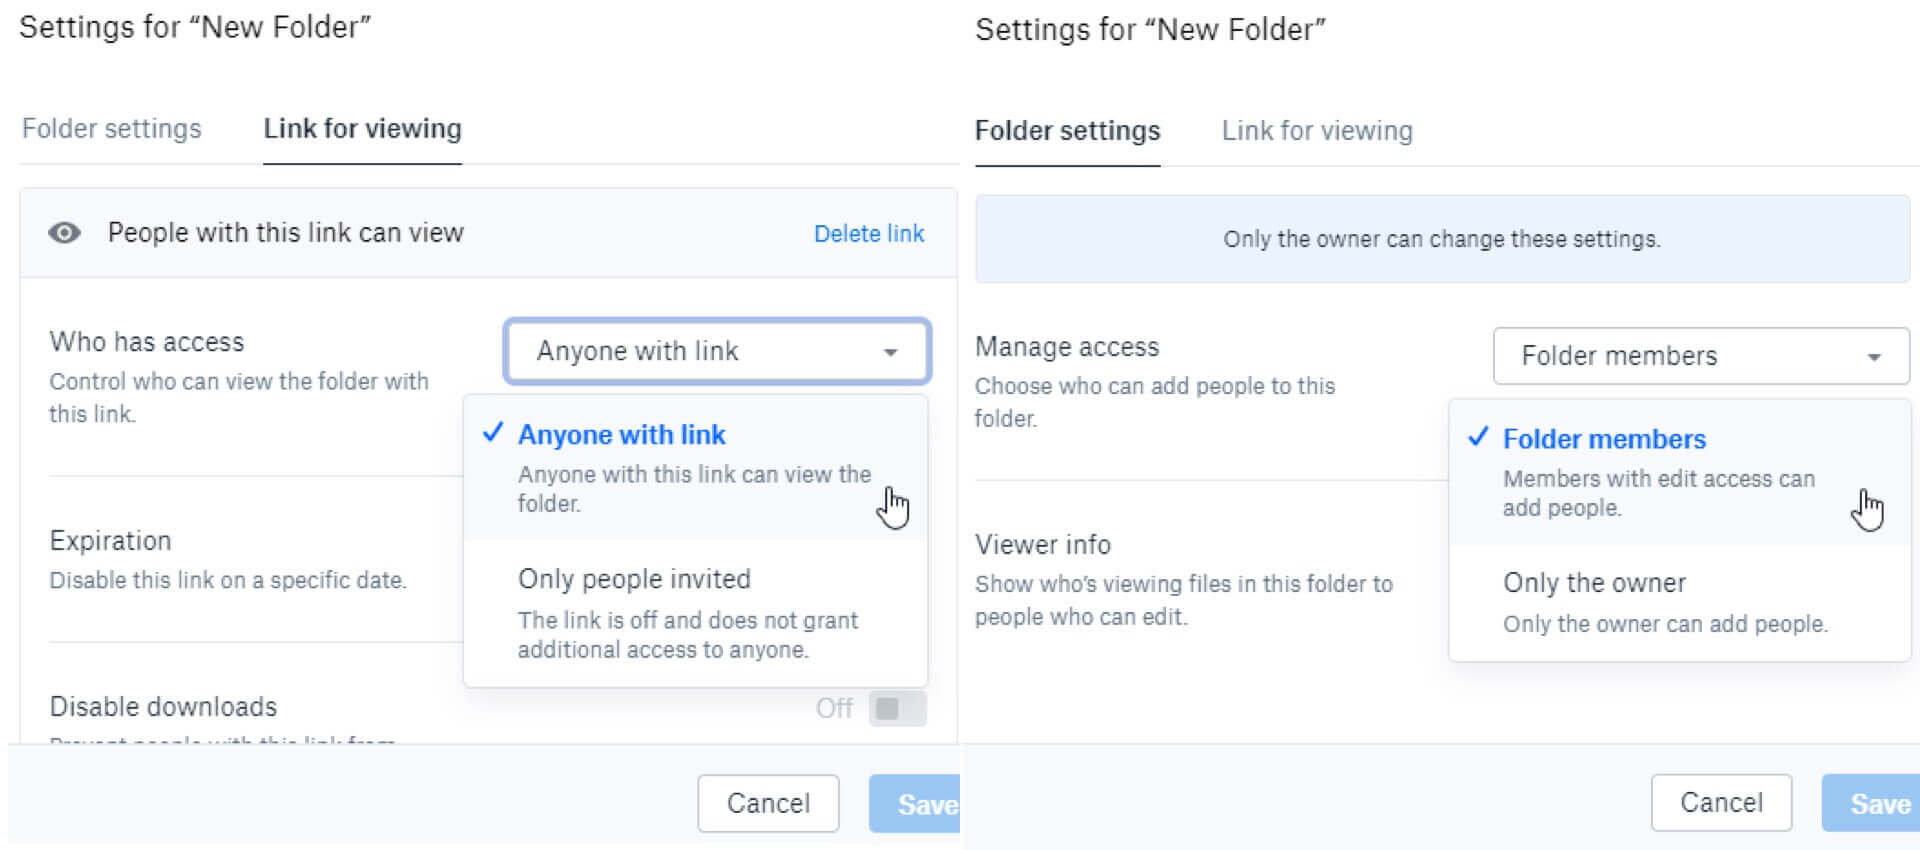Switch to left Folder settings tab
This screenshot has height=850, width=1920.
112,129
